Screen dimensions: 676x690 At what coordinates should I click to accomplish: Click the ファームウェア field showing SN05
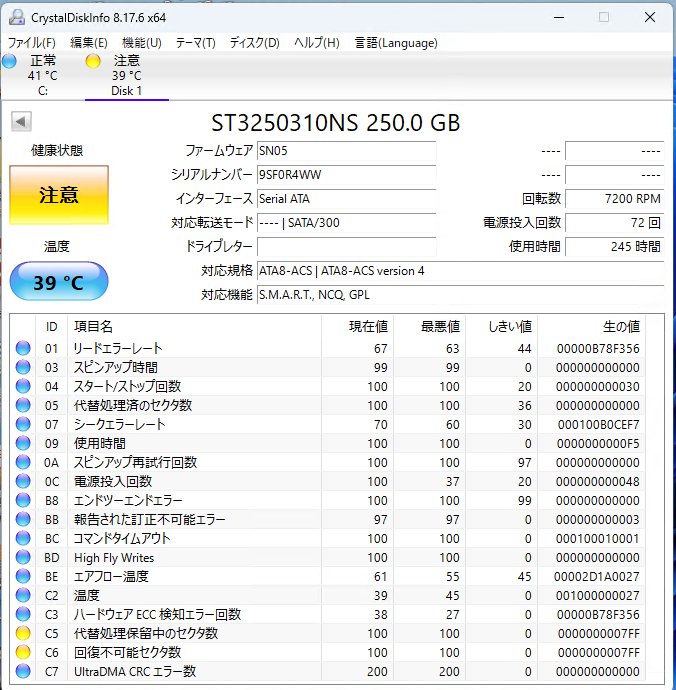click(346, 151)
